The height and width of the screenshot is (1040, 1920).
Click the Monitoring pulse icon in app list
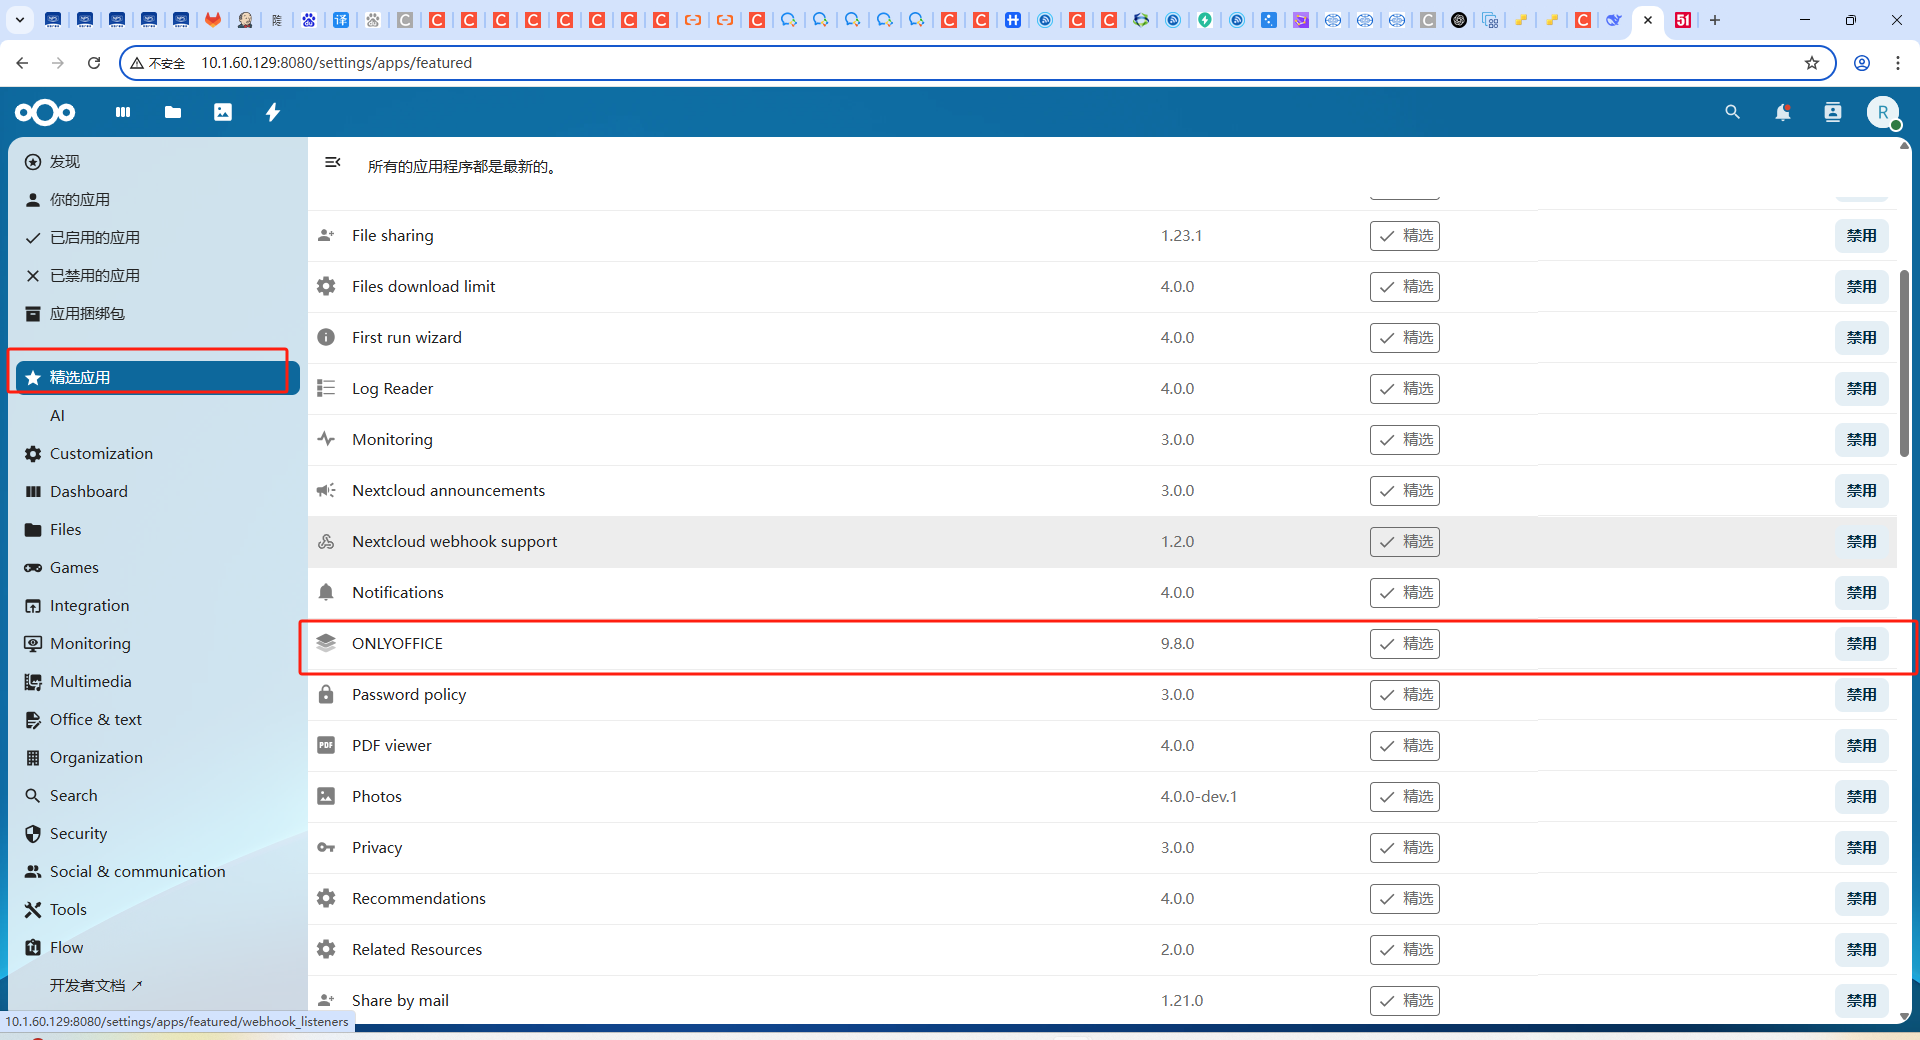click(x=326, y=439)
